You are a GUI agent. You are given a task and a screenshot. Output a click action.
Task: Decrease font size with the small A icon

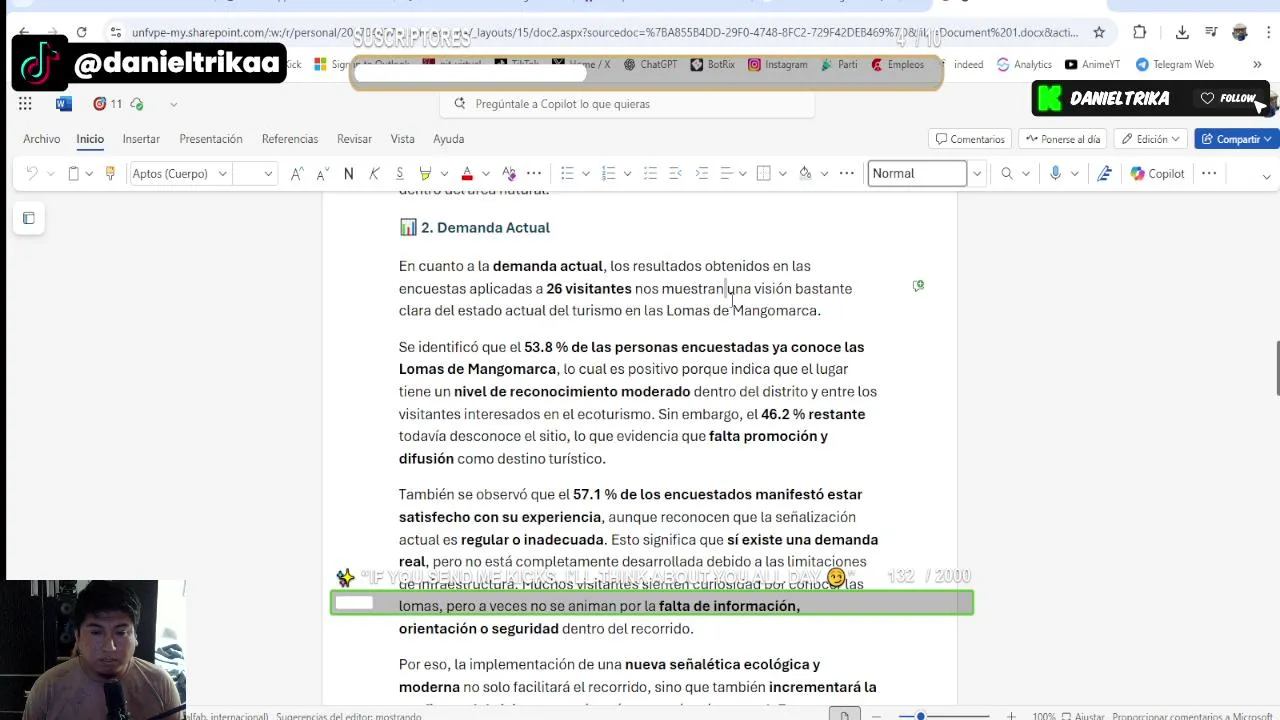tap(322, 174)
